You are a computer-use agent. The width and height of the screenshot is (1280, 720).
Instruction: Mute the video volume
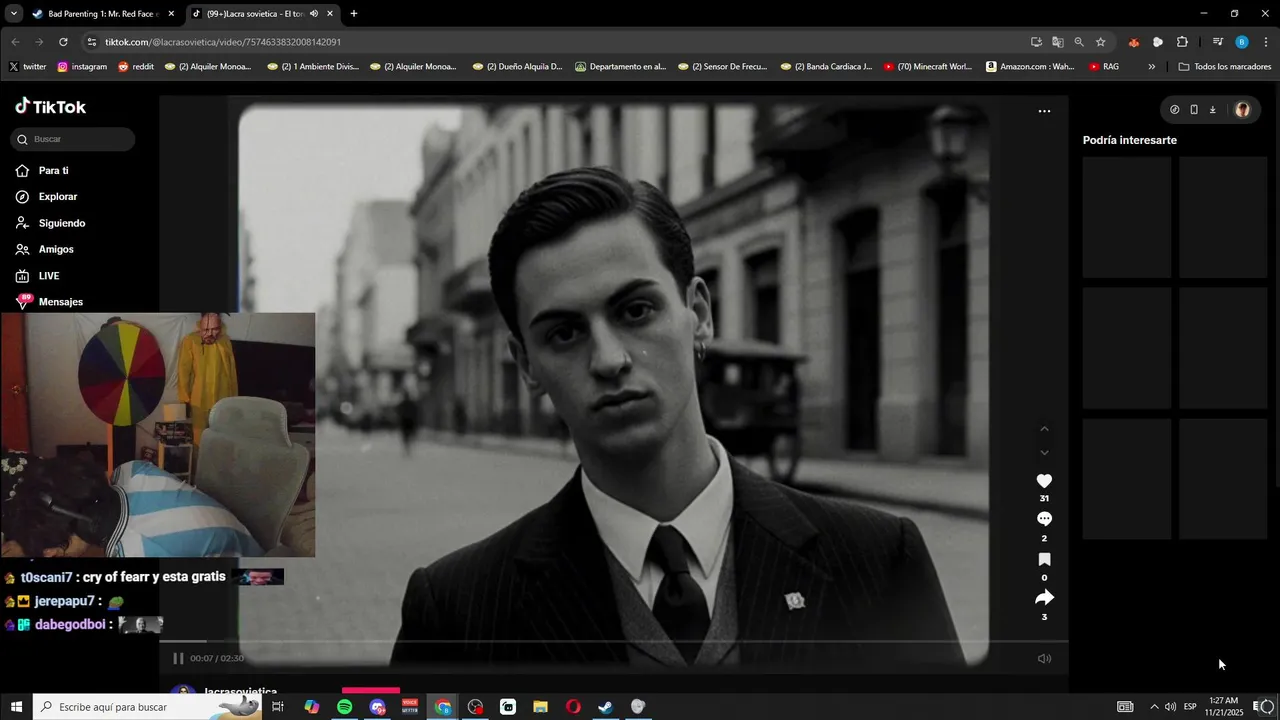pos(1044,658)
